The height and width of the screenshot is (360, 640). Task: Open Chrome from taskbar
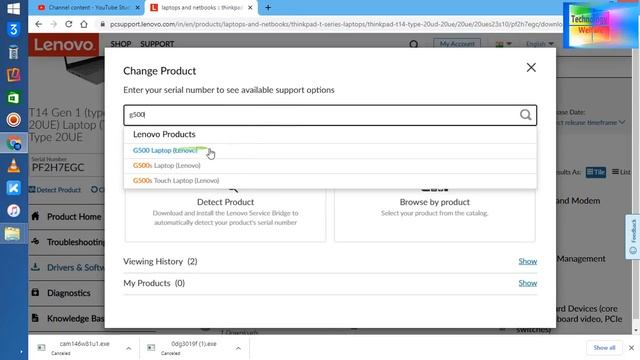click(x=13, y=143)
